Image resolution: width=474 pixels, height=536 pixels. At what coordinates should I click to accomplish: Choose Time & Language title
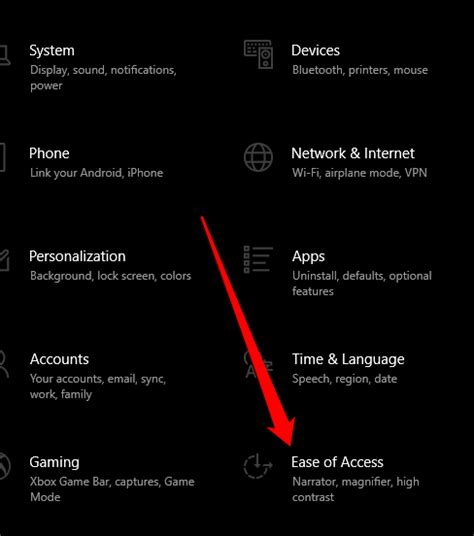pyautogui.click(x=348, y=360)
